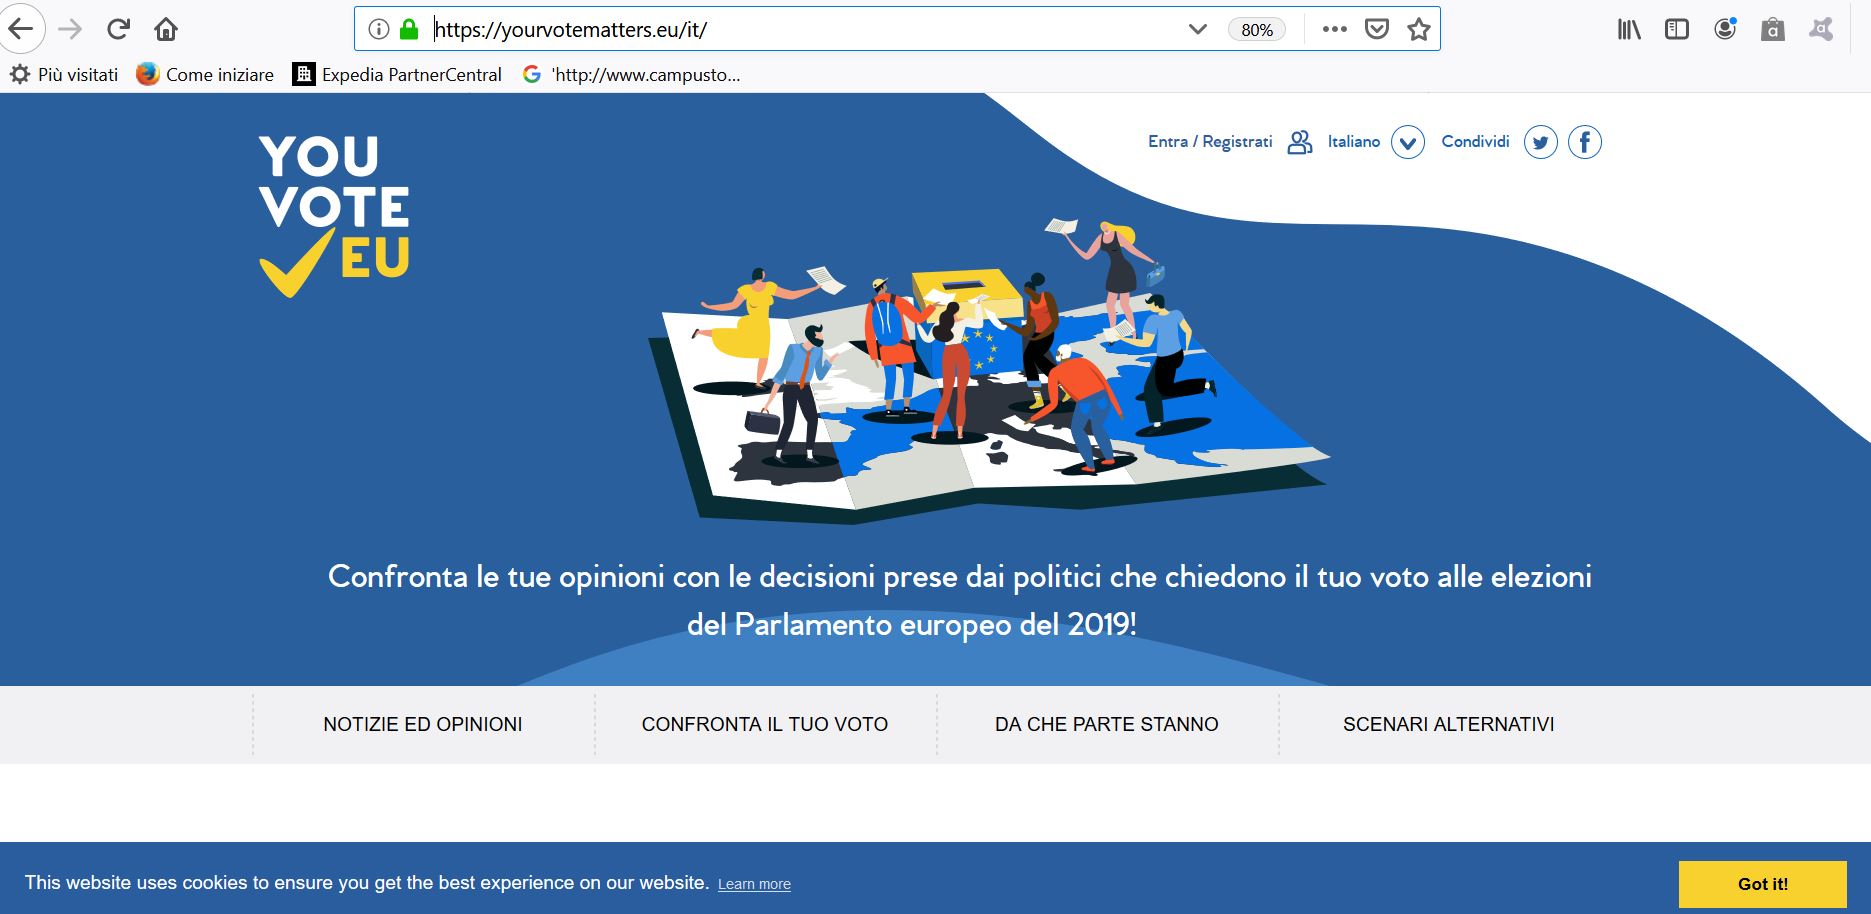Toggle the sidebar view icon
The width and height of the screenshot is (1871, 914).
pos(1677,29)
